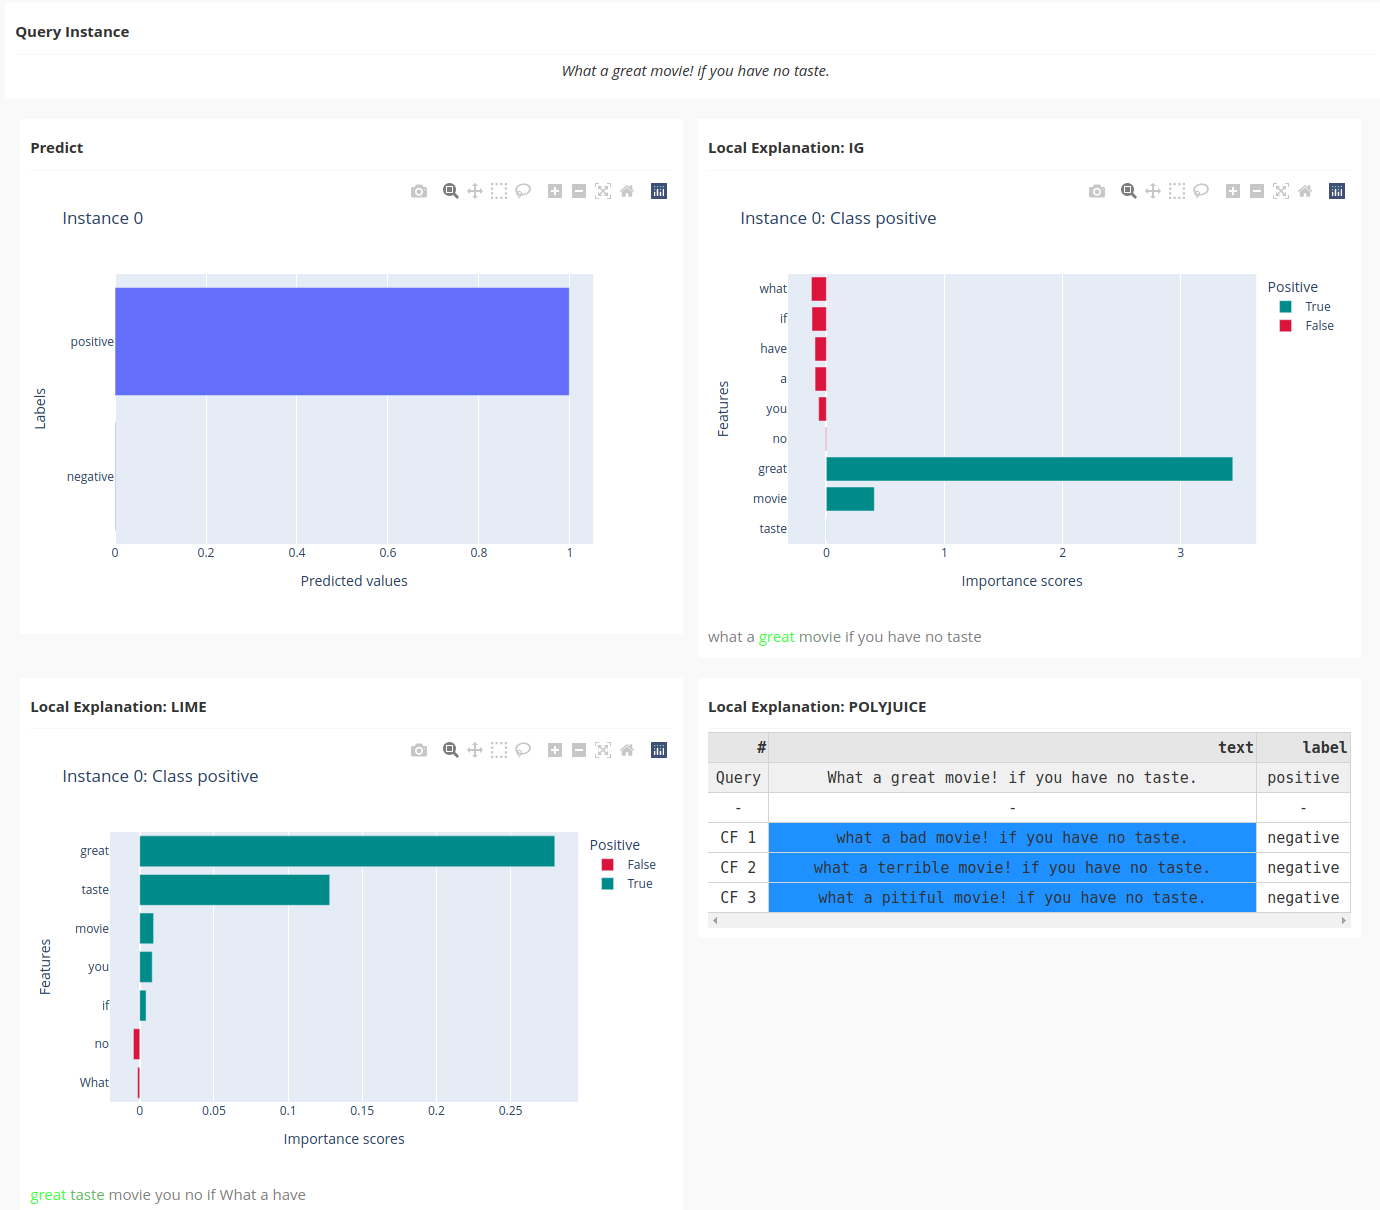
Task: Toggle the False legend entry in LIME chart
Action: tap(629, 865)
